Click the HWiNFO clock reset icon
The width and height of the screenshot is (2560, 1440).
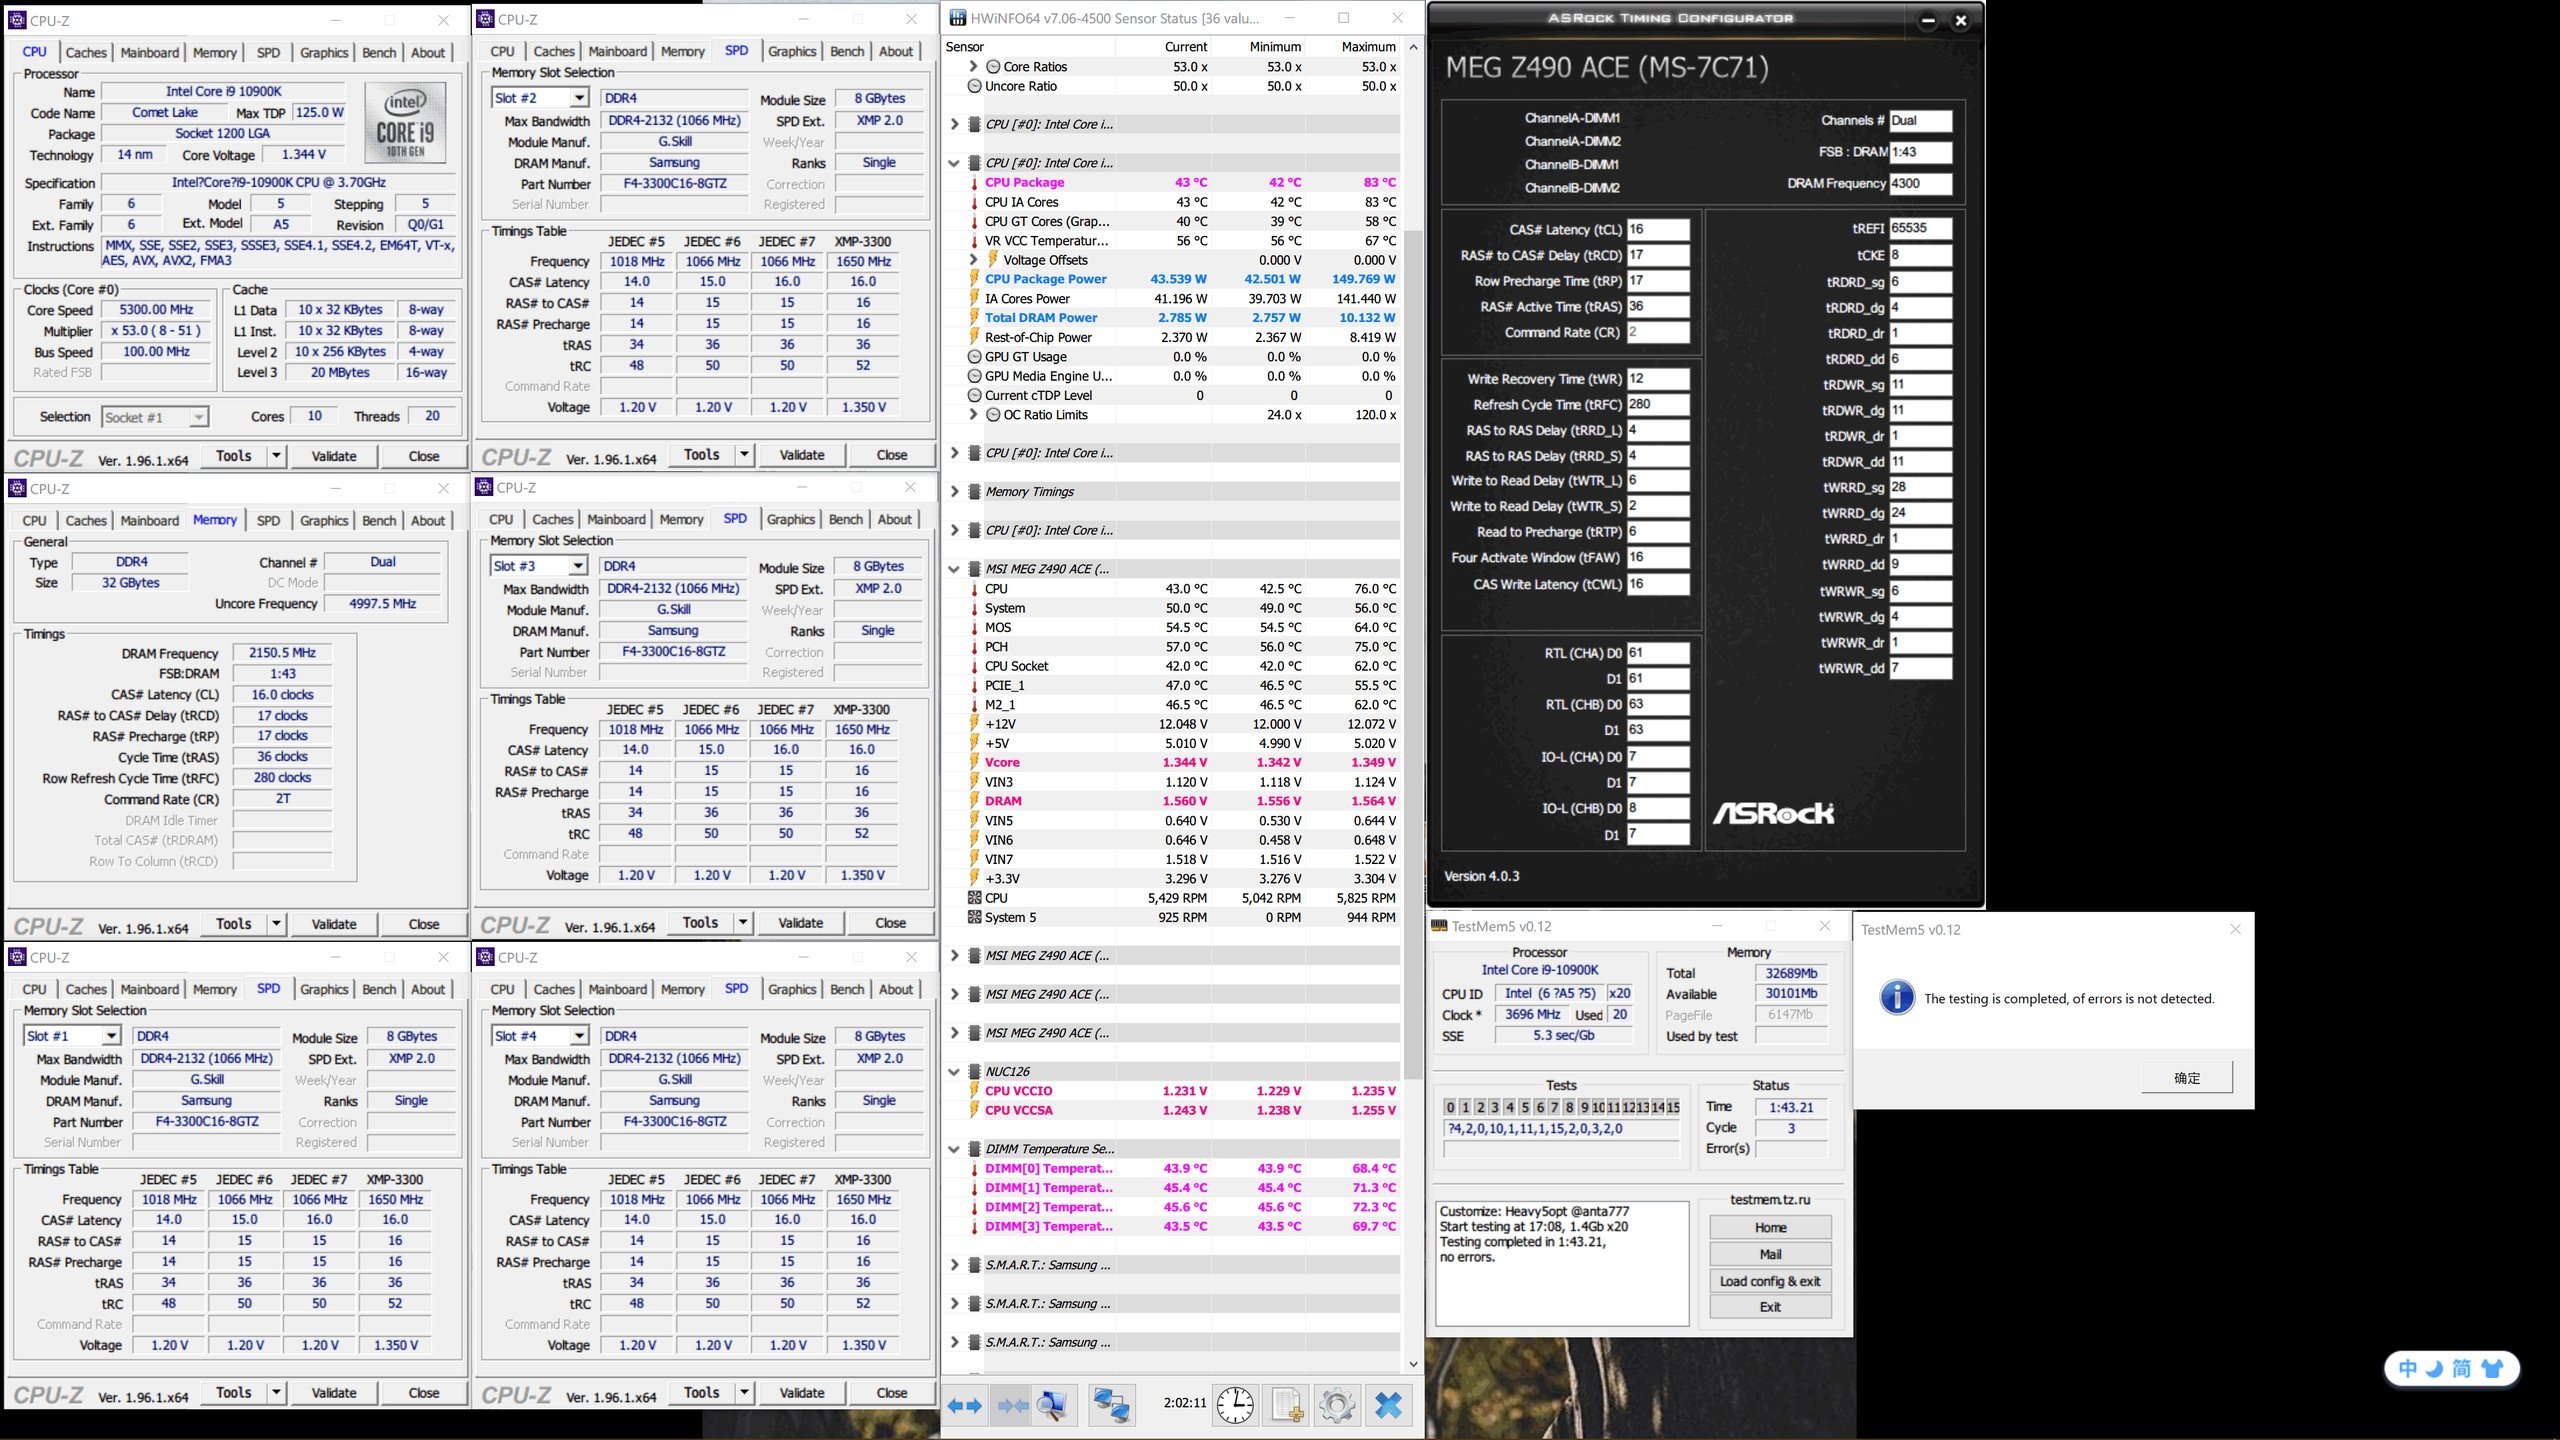[1235, 1405]
